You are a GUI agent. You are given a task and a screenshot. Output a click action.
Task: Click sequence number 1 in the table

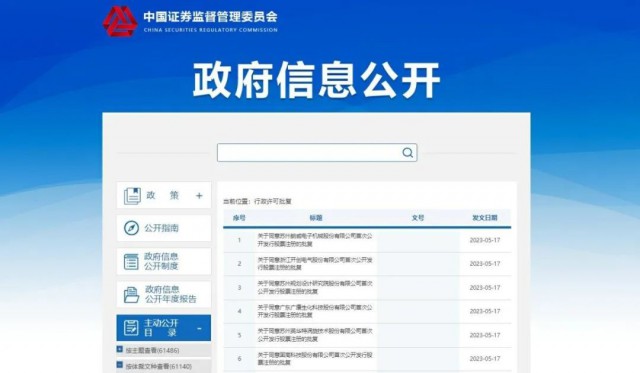tap(240, 240)
